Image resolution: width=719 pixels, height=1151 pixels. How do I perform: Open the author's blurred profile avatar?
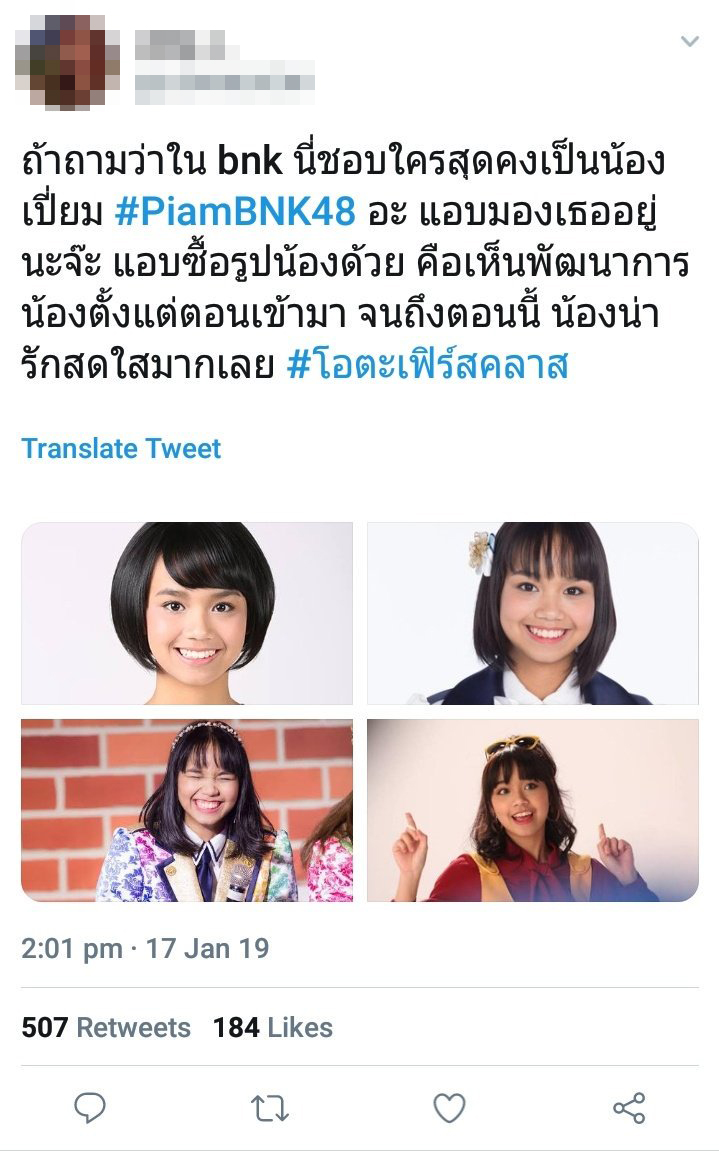pyautogui.click(x=68, y=62)
